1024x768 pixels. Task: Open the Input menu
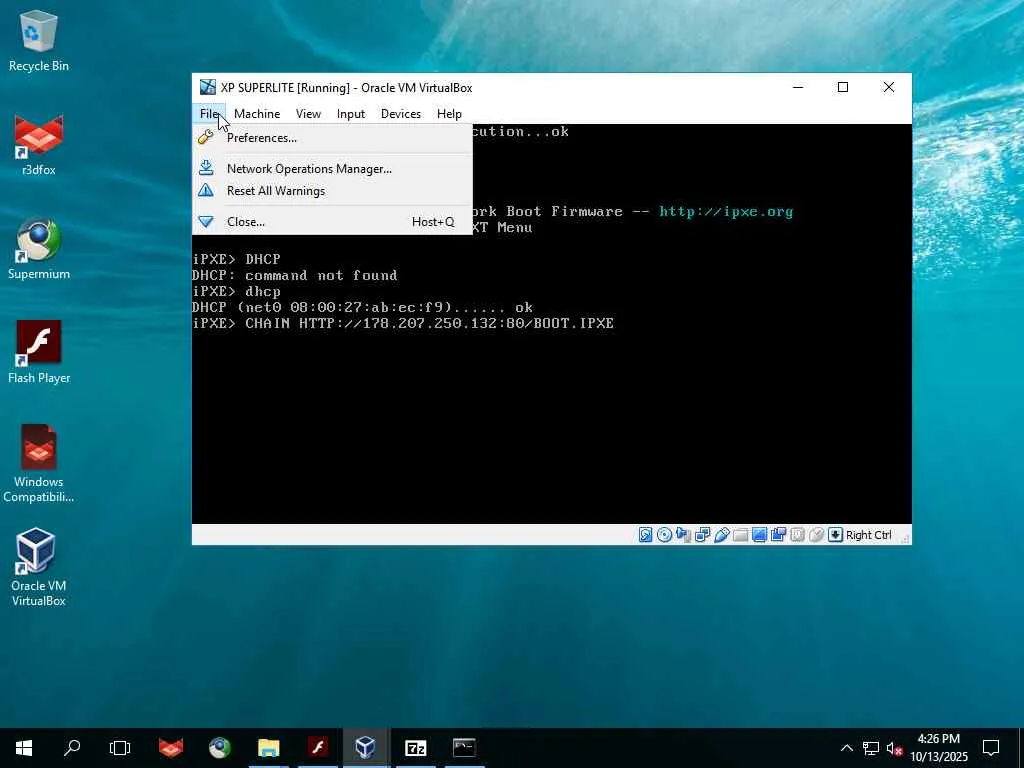[351, 114]
